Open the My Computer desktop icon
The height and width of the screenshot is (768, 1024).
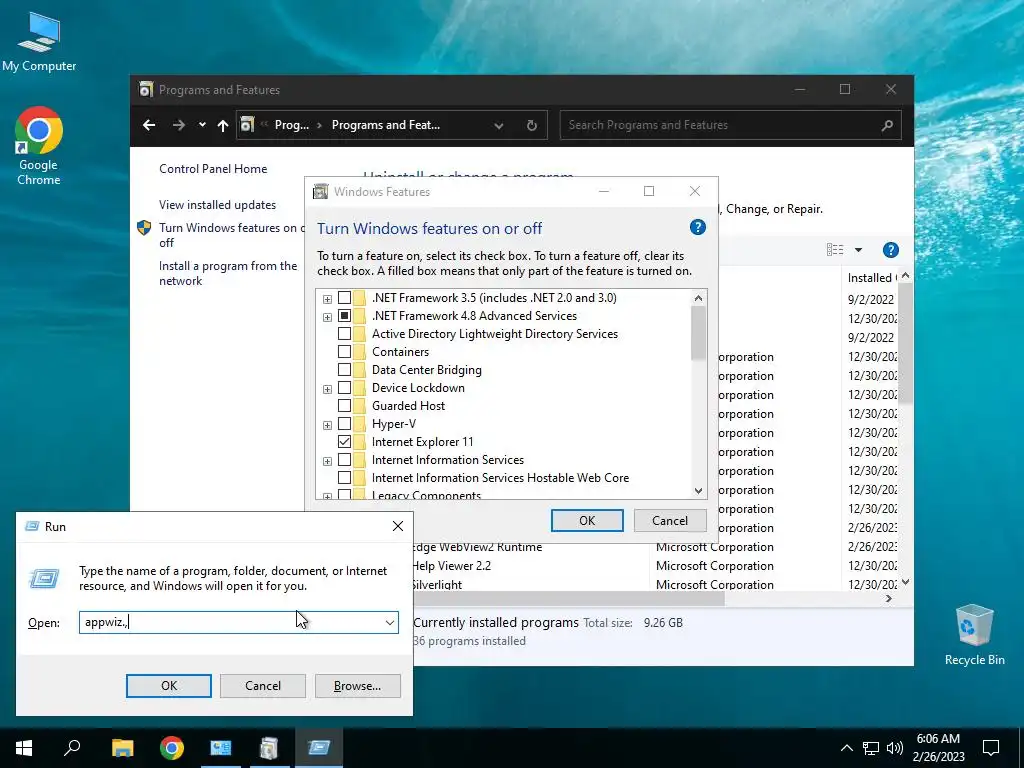click(x=39, y=42)
